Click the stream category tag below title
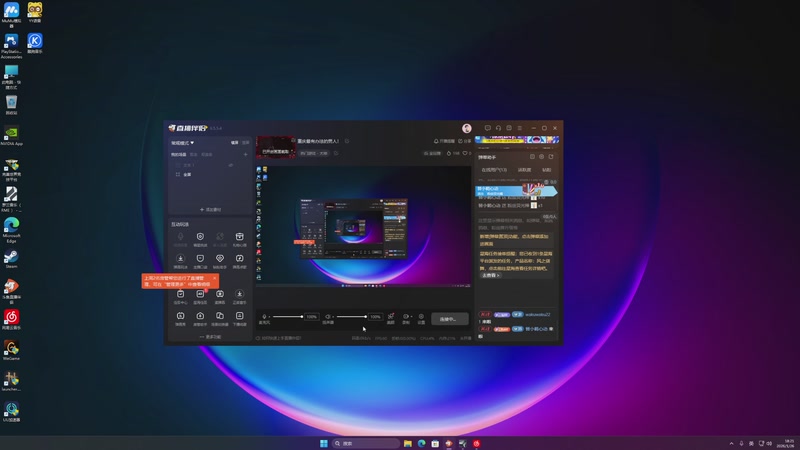The width and height of the screenshot is (800, 450). pyautogui.click(x=314, y=153)
